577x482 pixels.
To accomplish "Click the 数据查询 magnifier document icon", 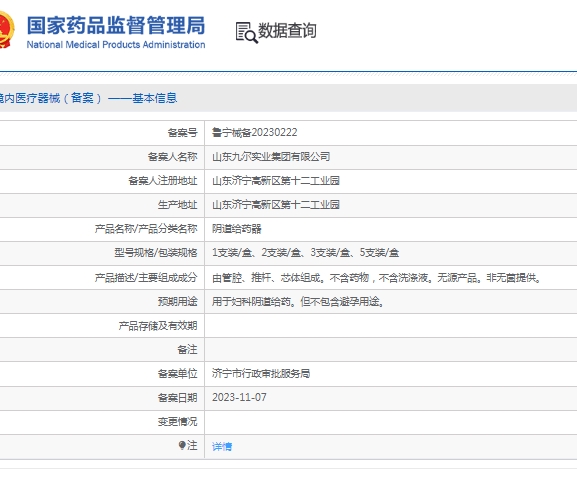I will pos(246,32).
